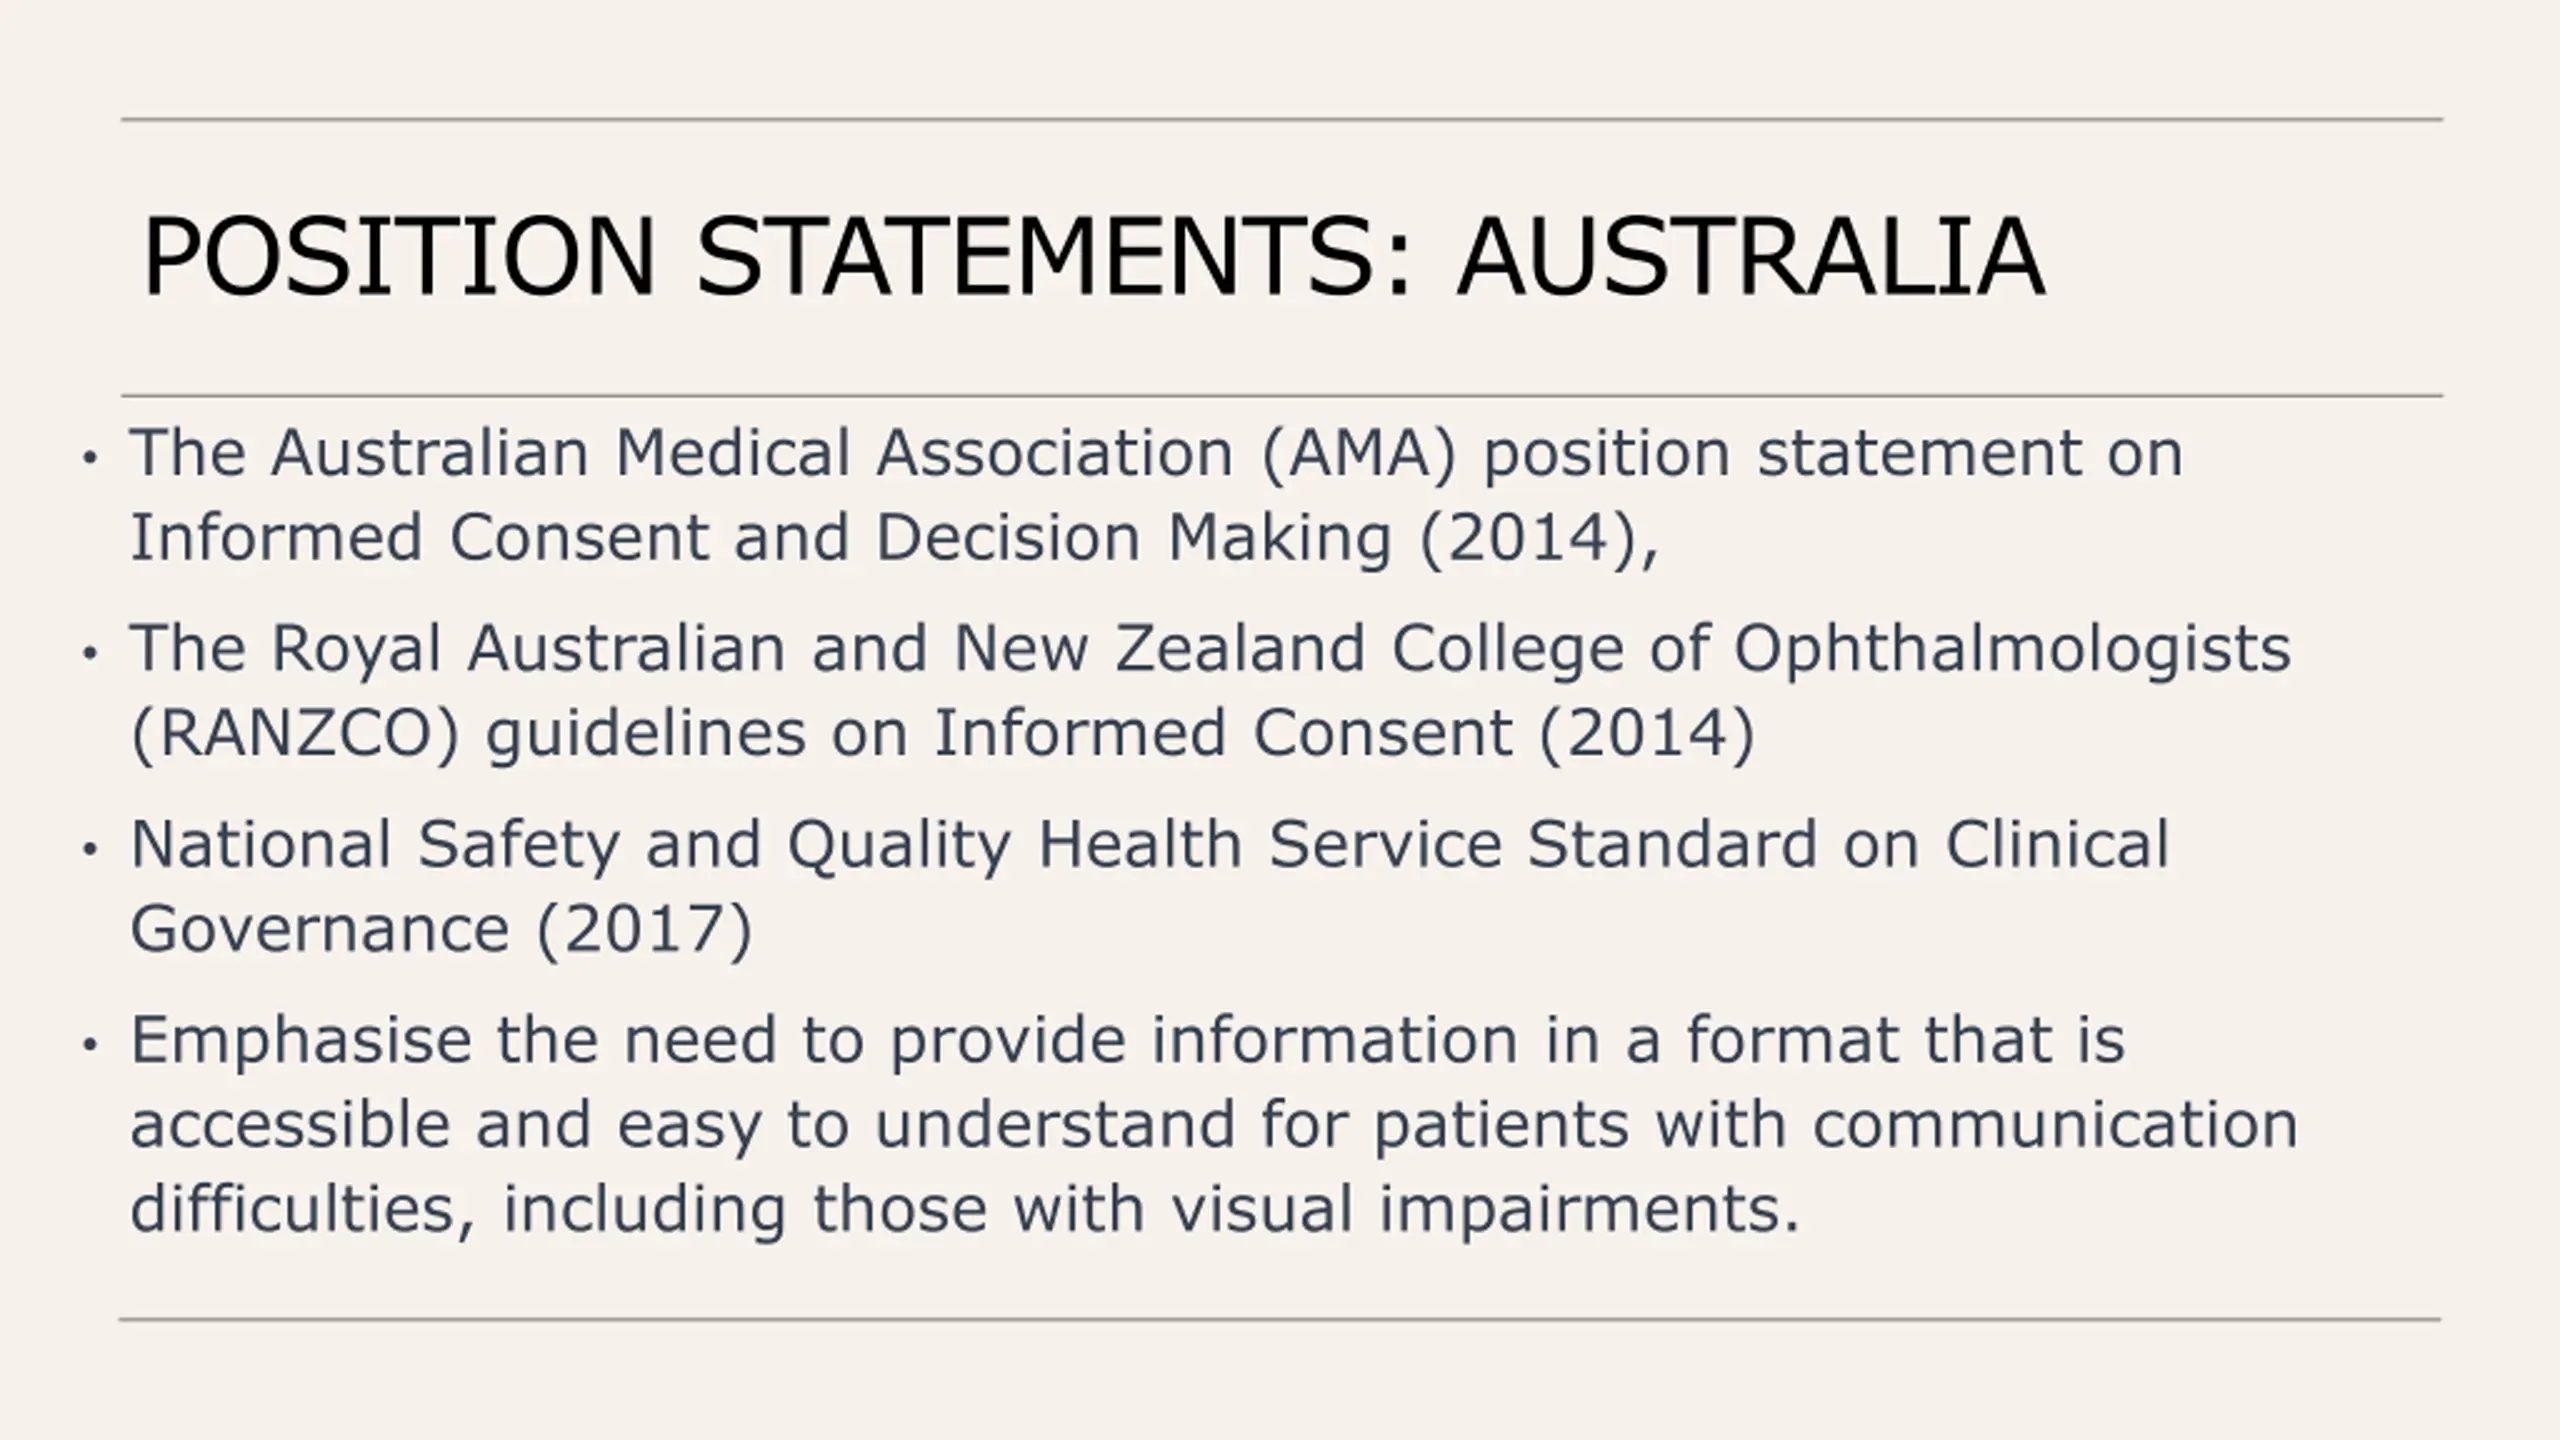Image resolution: width=2560 pixels, height=1440 pixels.
Task: Click the Informed Consent and Decision Making line
Action: coord(895,538)
